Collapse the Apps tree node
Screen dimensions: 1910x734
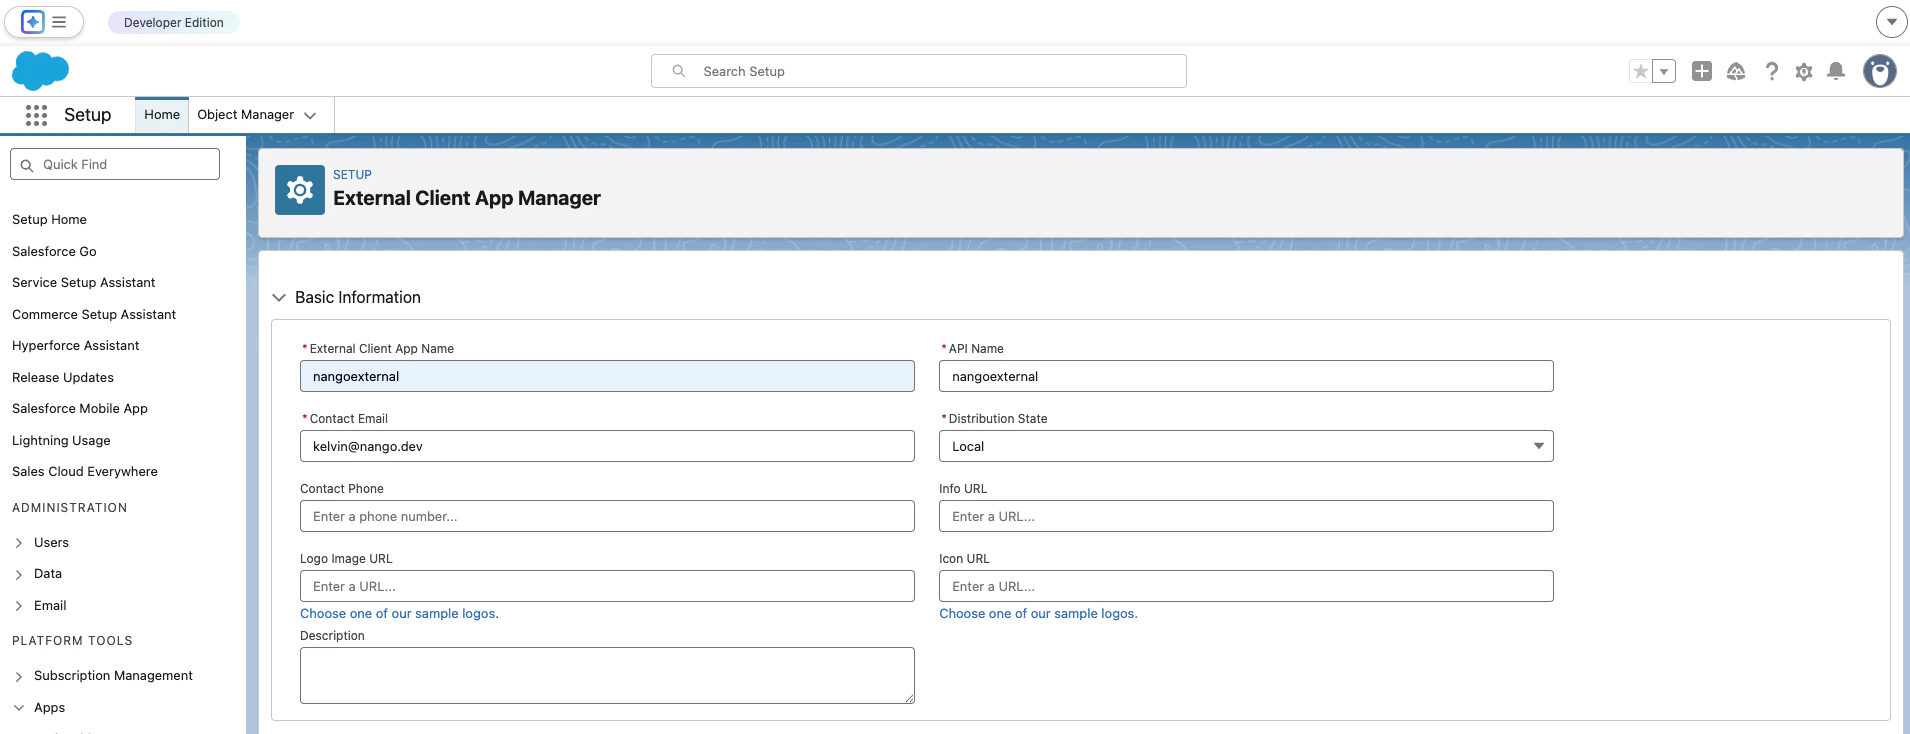click(19, 708)
